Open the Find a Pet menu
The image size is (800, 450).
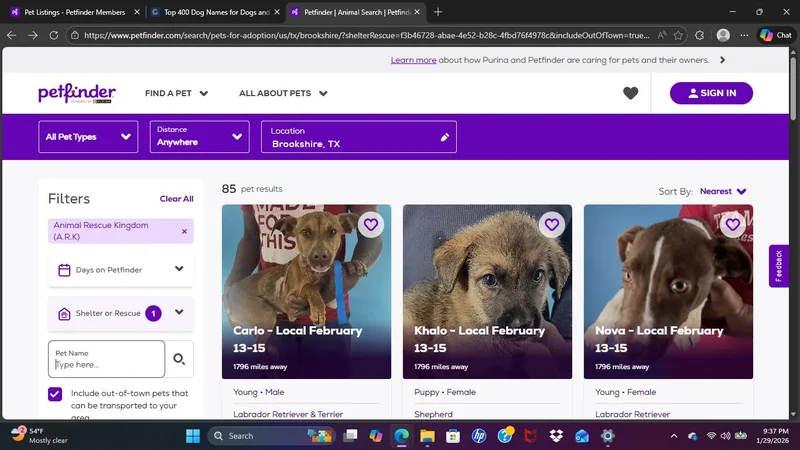coord(176,93)
